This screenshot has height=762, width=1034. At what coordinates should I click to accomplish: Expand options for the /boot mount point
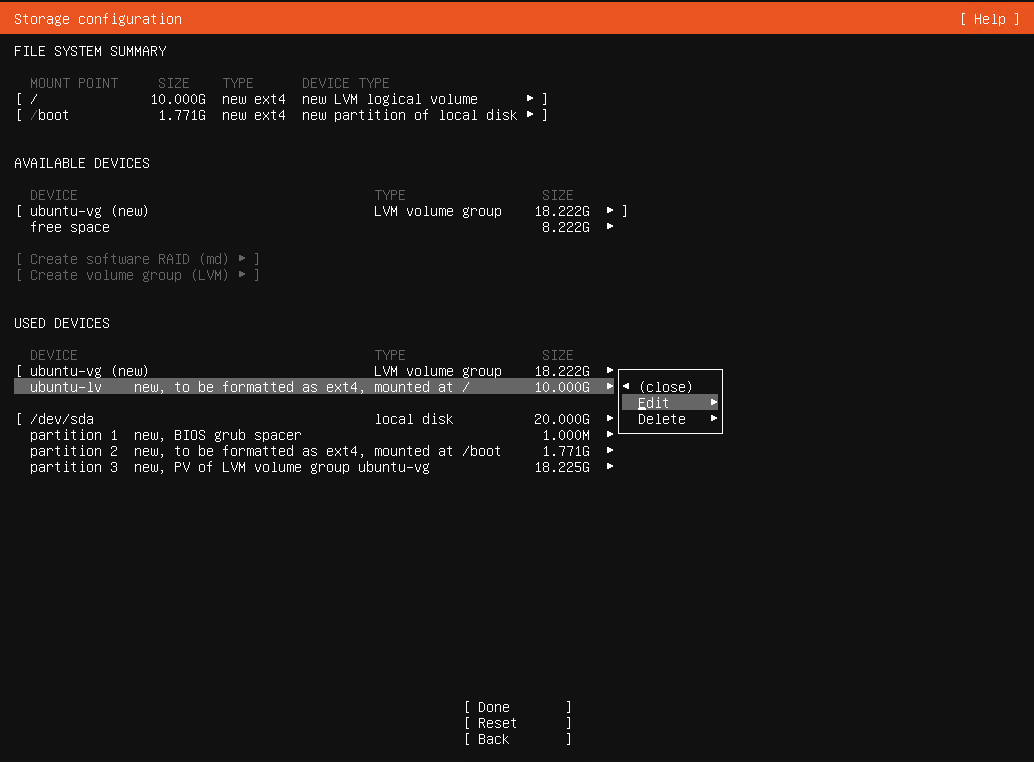click(x=529, y=115)
